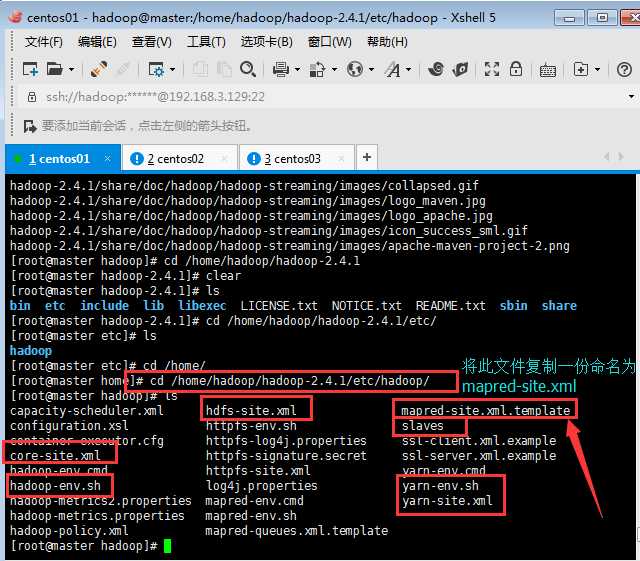The image size is (640, 561).
Task: Open the 窗口(W) menu
Action: pyautogui.click(x=329, y=42)
